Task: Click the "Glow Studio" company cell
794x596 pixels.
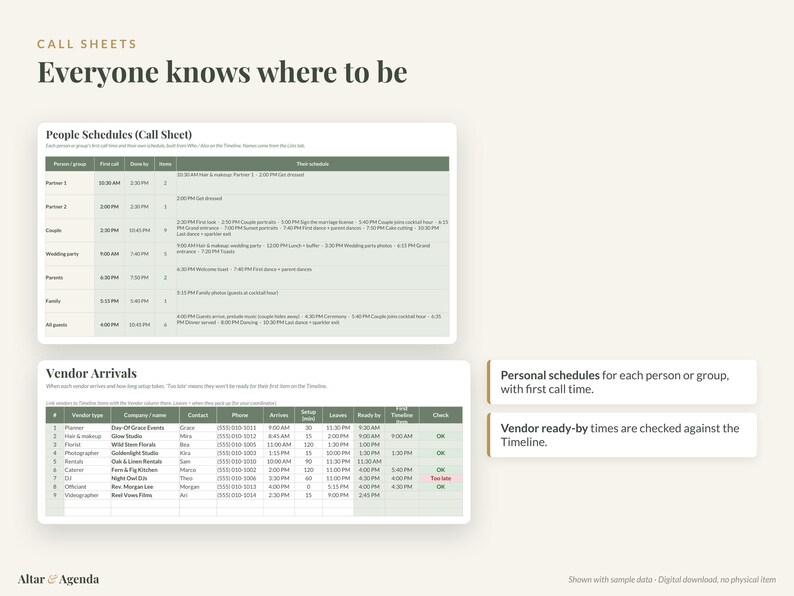Action: pyautogui.click(x=145, y=436)
